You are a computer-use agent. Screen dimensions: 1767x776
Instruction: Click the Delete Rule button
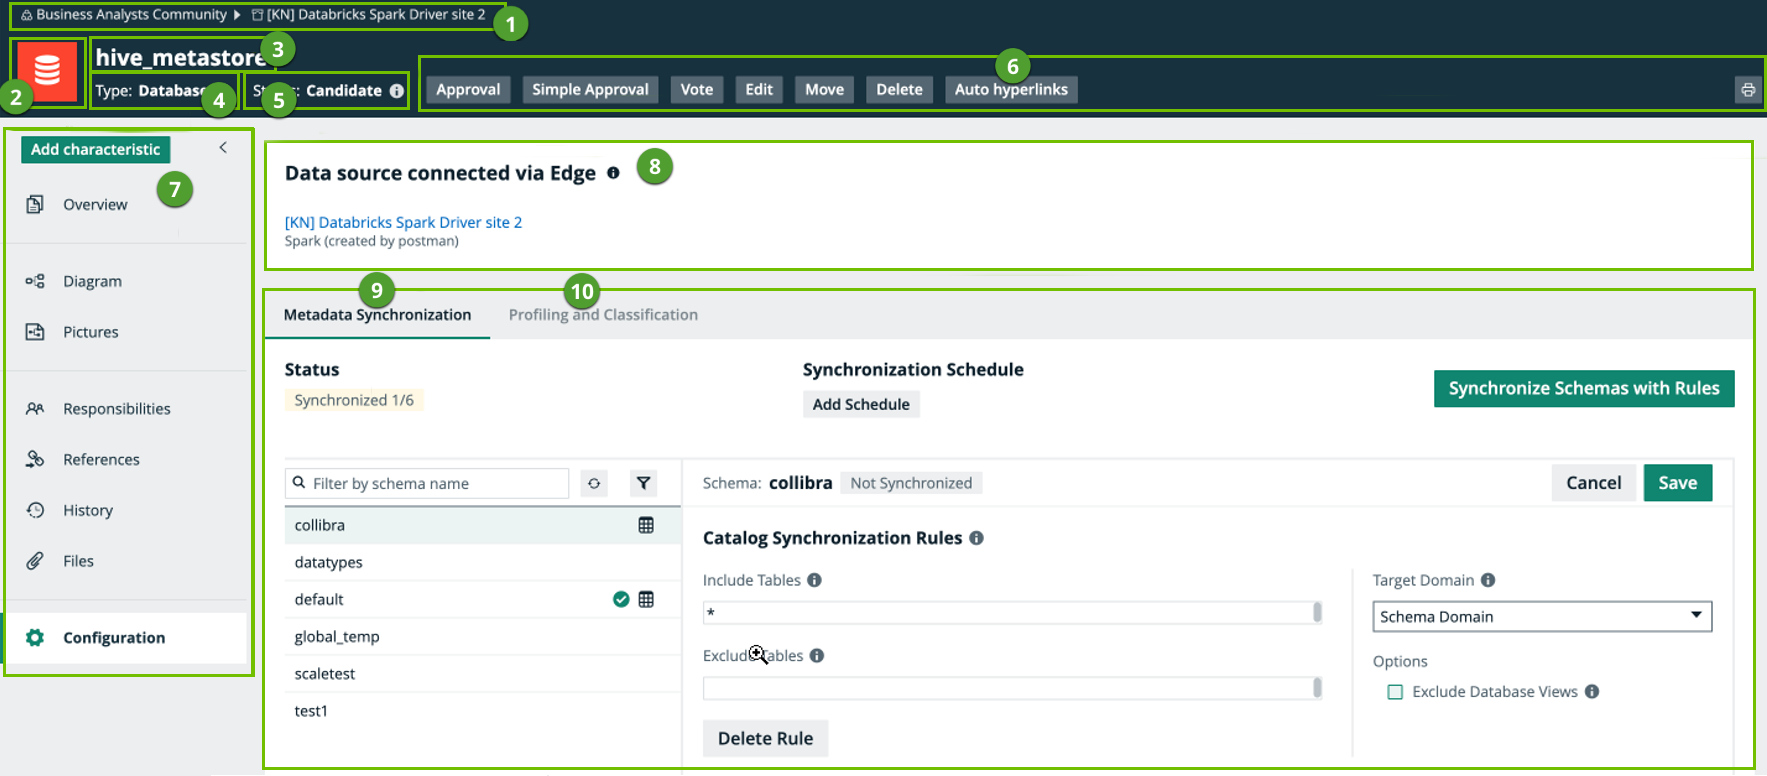(x=765, y=739)
